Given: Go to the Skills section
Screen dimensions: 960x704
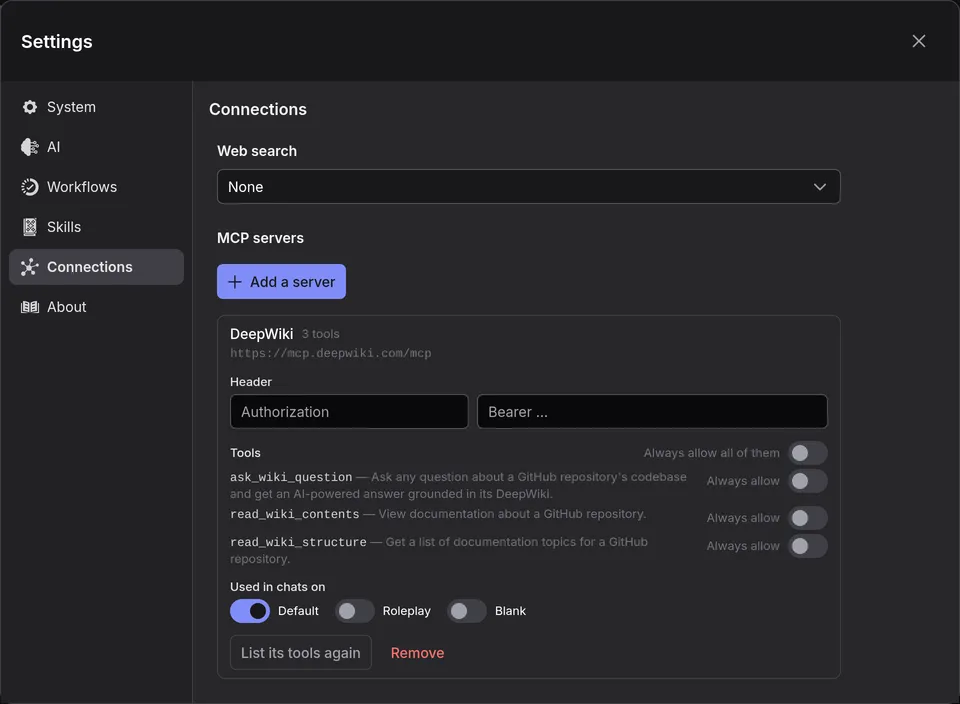Looking at the screenshot, I should [96, 227].
